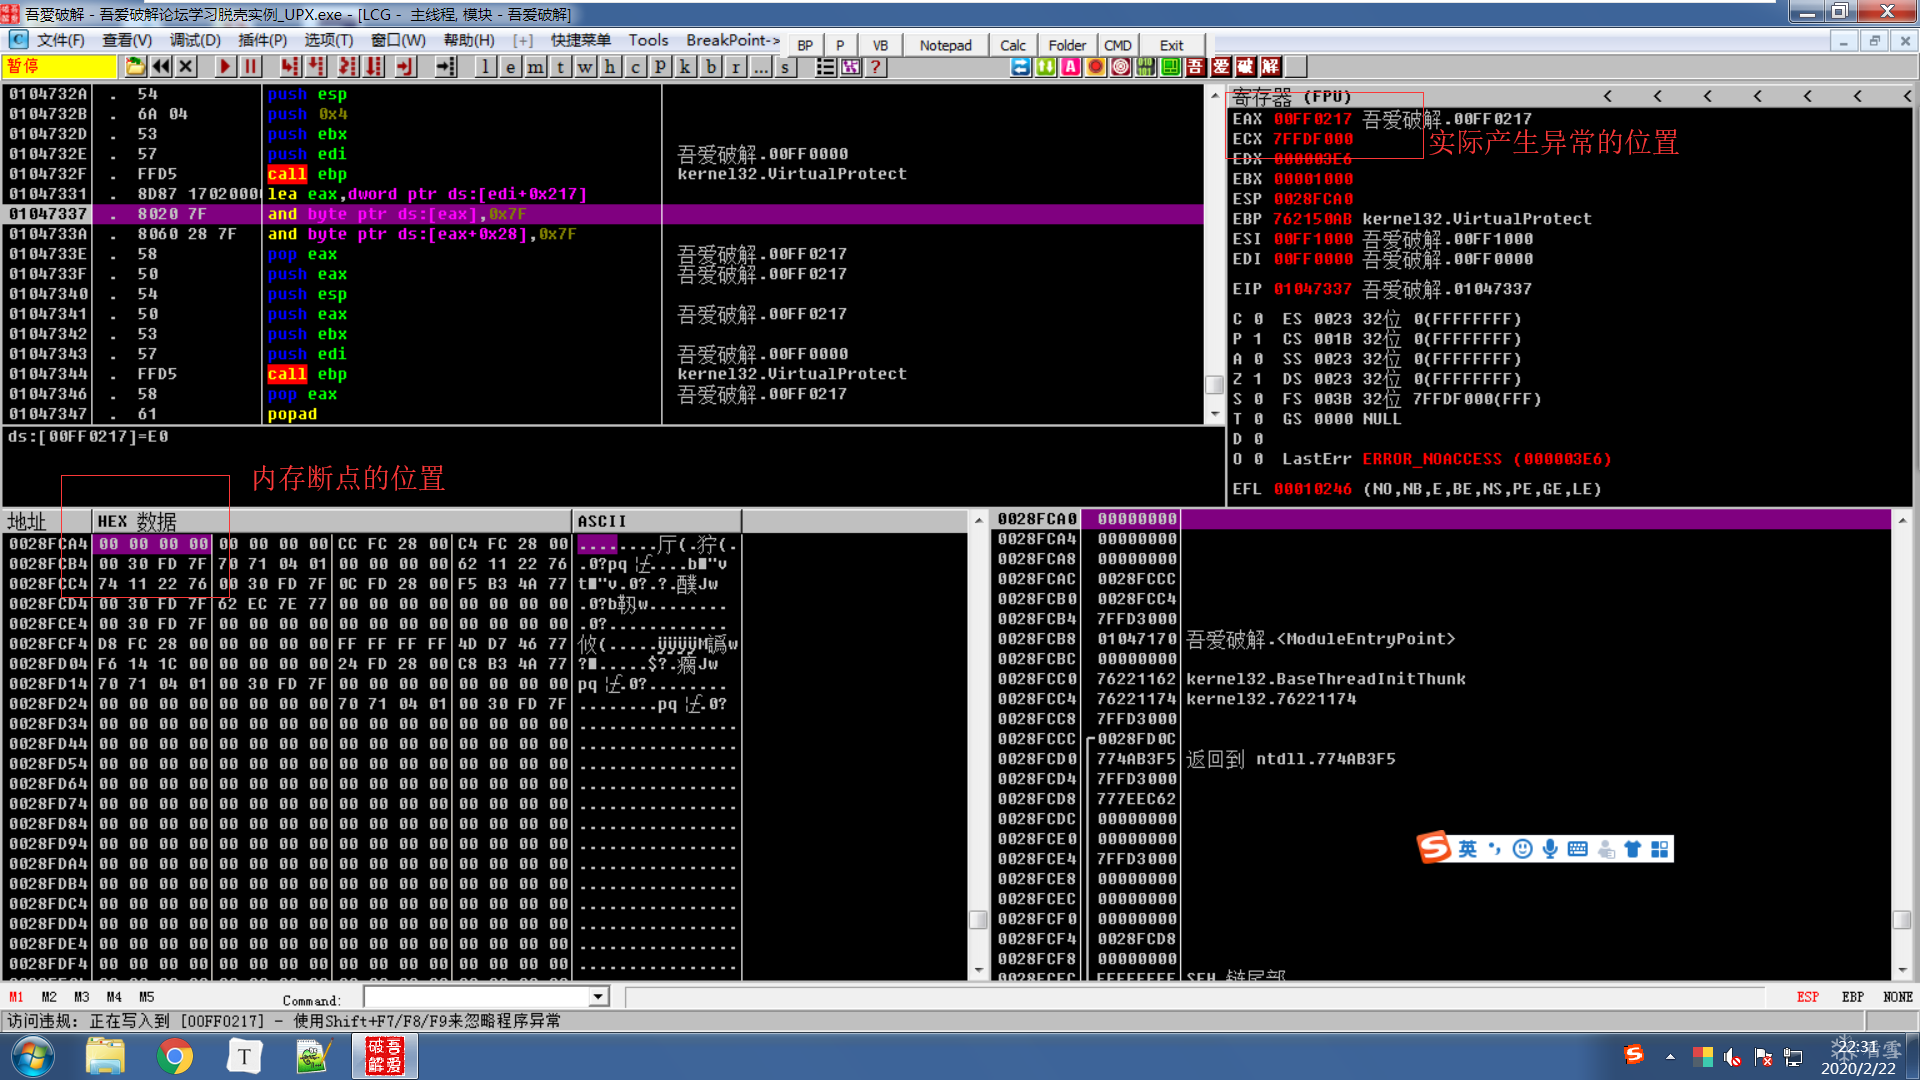Open the 调试(D) debug menu
Viewport: 1920px width, 1080px height.
coord(195,40)
